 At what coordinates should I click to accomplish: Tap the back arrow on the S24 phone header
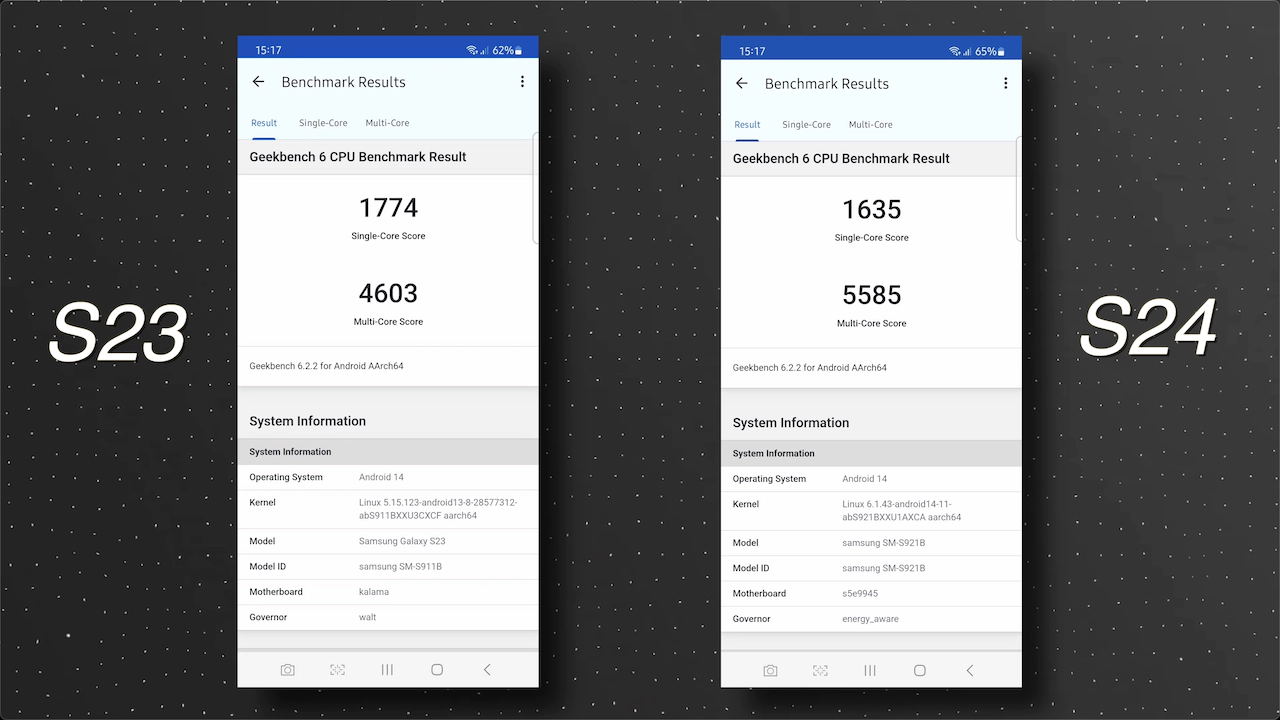pos(741,84)
